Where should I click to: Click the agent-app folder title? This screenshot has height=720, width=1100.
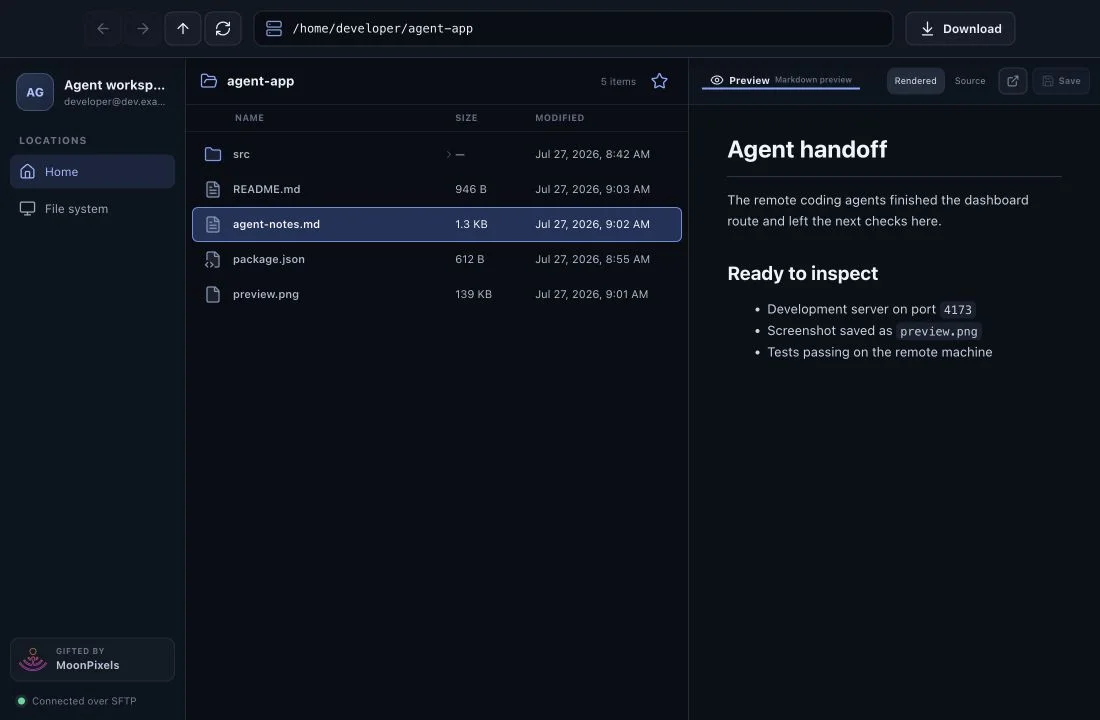[x=260, y=81]
